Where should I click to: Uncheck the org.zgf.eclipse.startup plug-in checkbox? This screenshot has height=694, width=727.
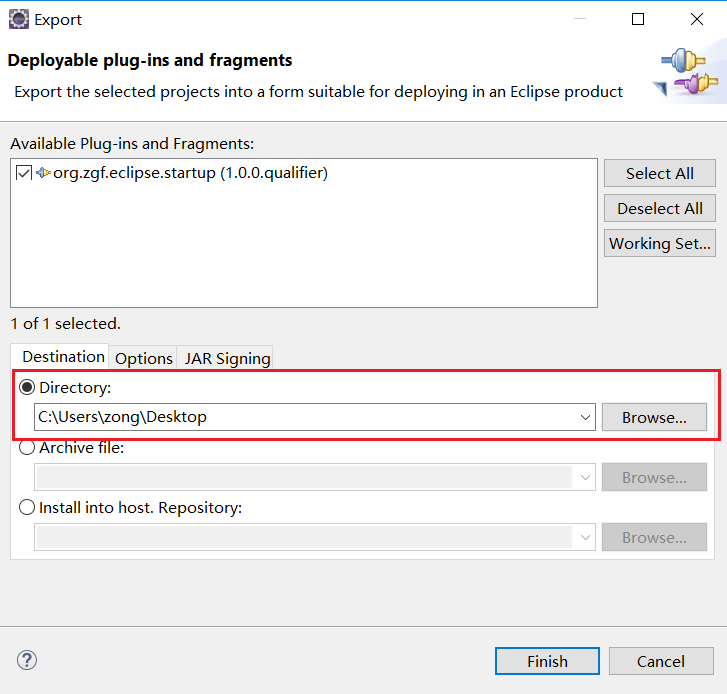(25, 173)
